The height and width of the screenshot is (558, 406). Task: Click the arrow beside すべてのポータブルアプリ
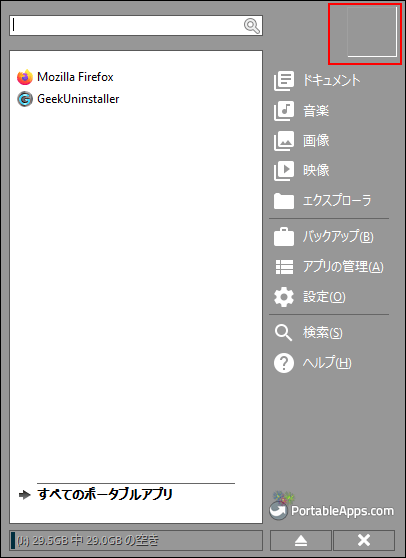click(x=25, y=495)
